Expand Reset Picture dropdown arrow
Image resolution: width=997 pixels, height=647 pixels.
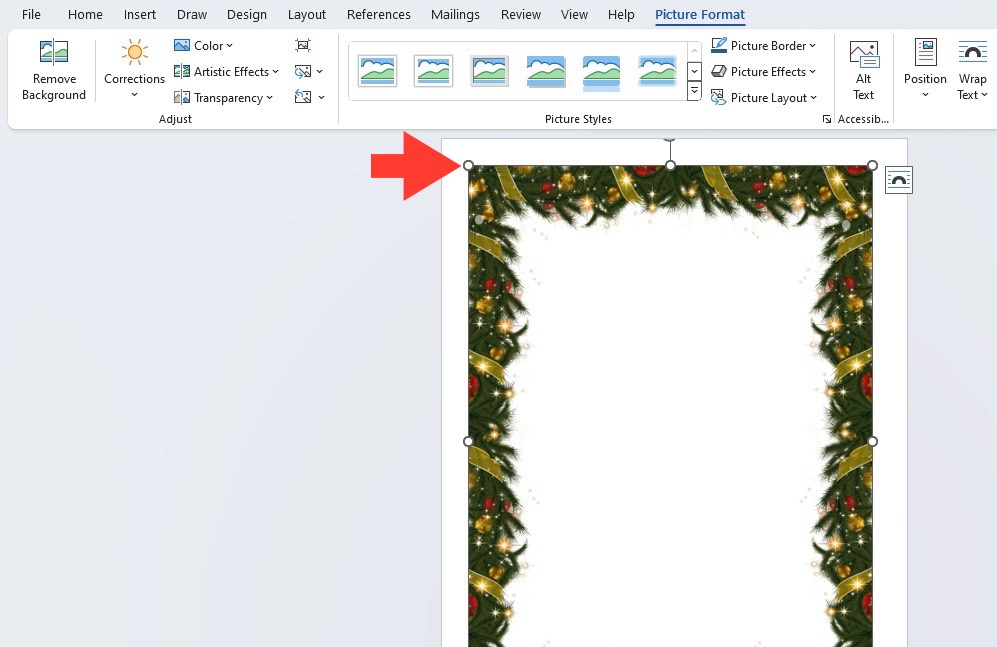[321, 98]
